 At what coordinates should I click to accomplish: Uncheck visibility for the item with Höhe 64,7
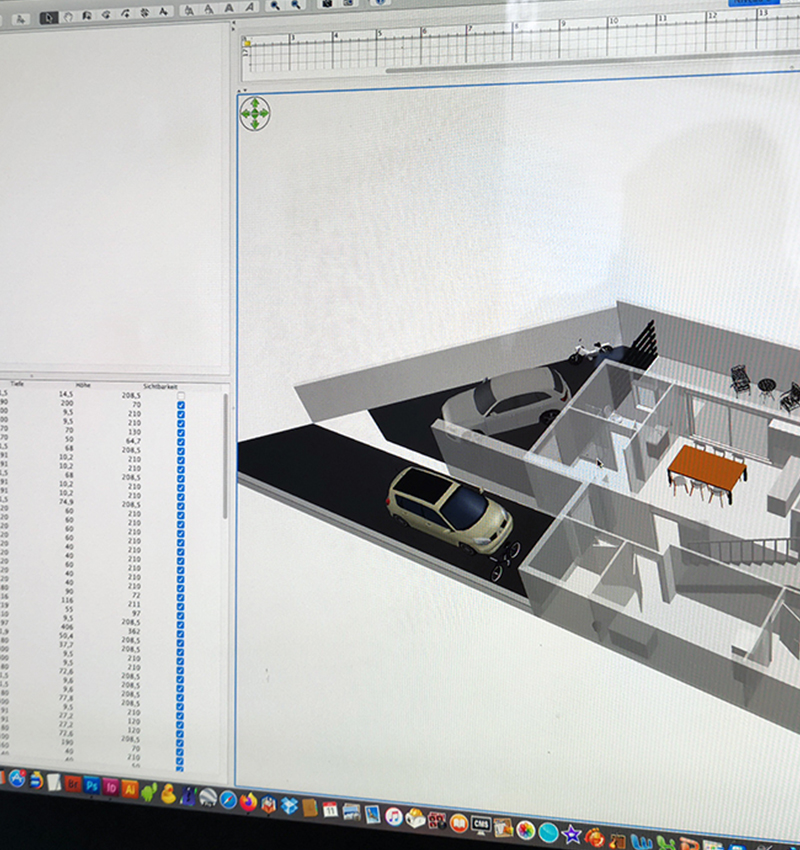(181, 439)
